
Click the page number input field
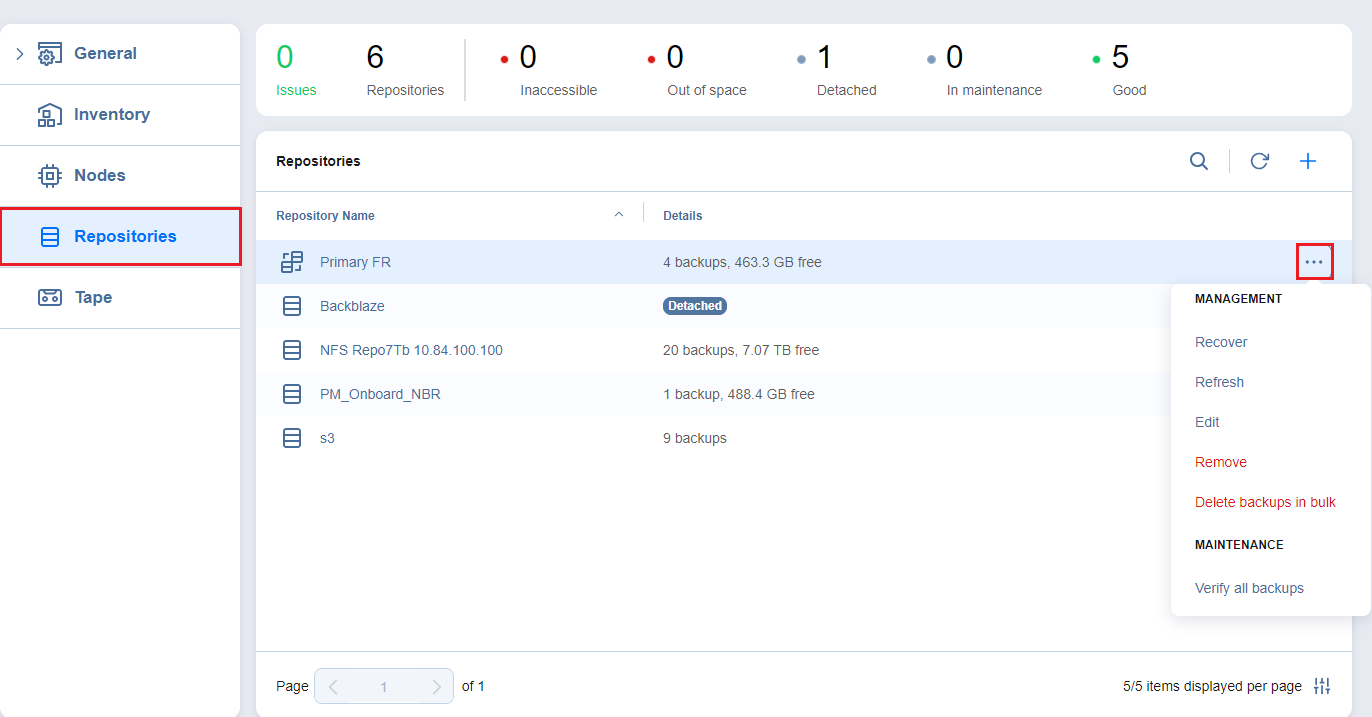[384, 687]
